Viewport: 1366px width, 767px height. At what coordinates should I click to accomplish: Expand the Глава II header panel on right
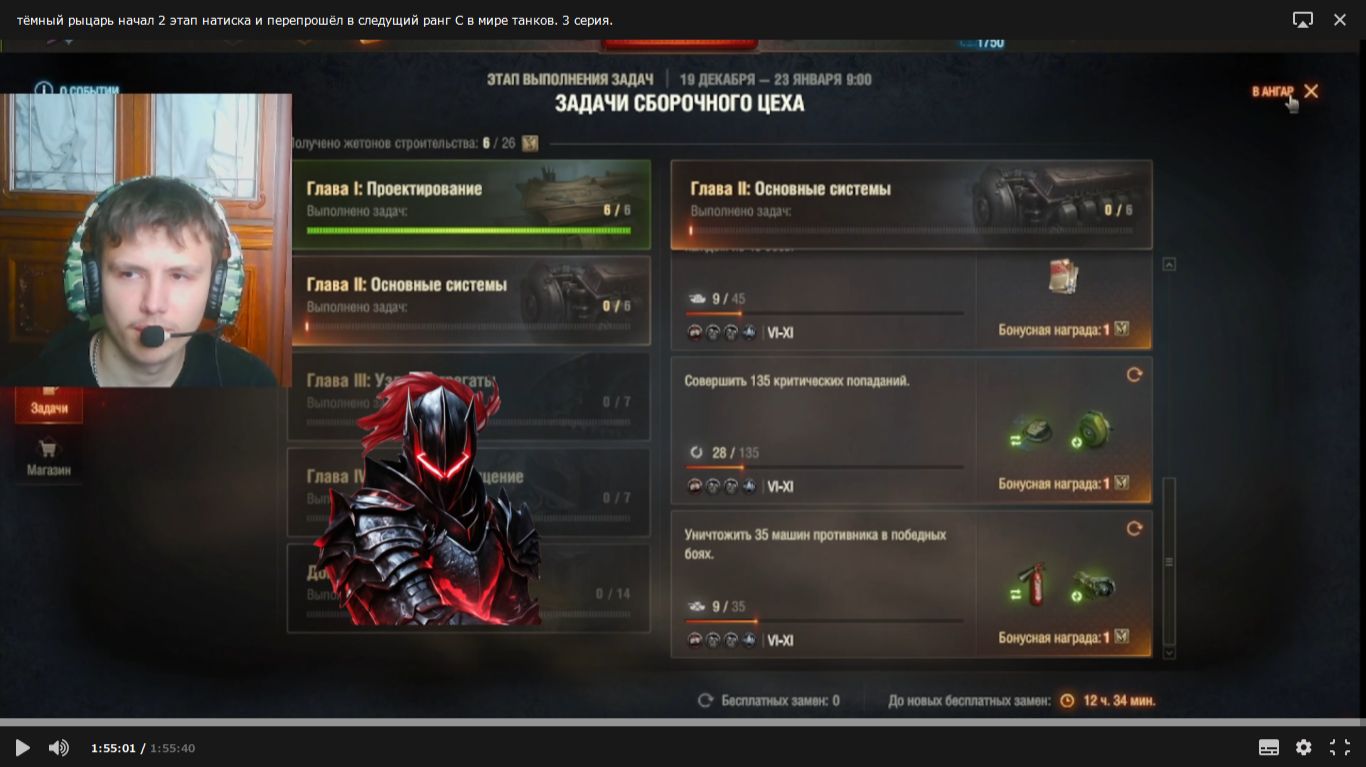(911, 204)
